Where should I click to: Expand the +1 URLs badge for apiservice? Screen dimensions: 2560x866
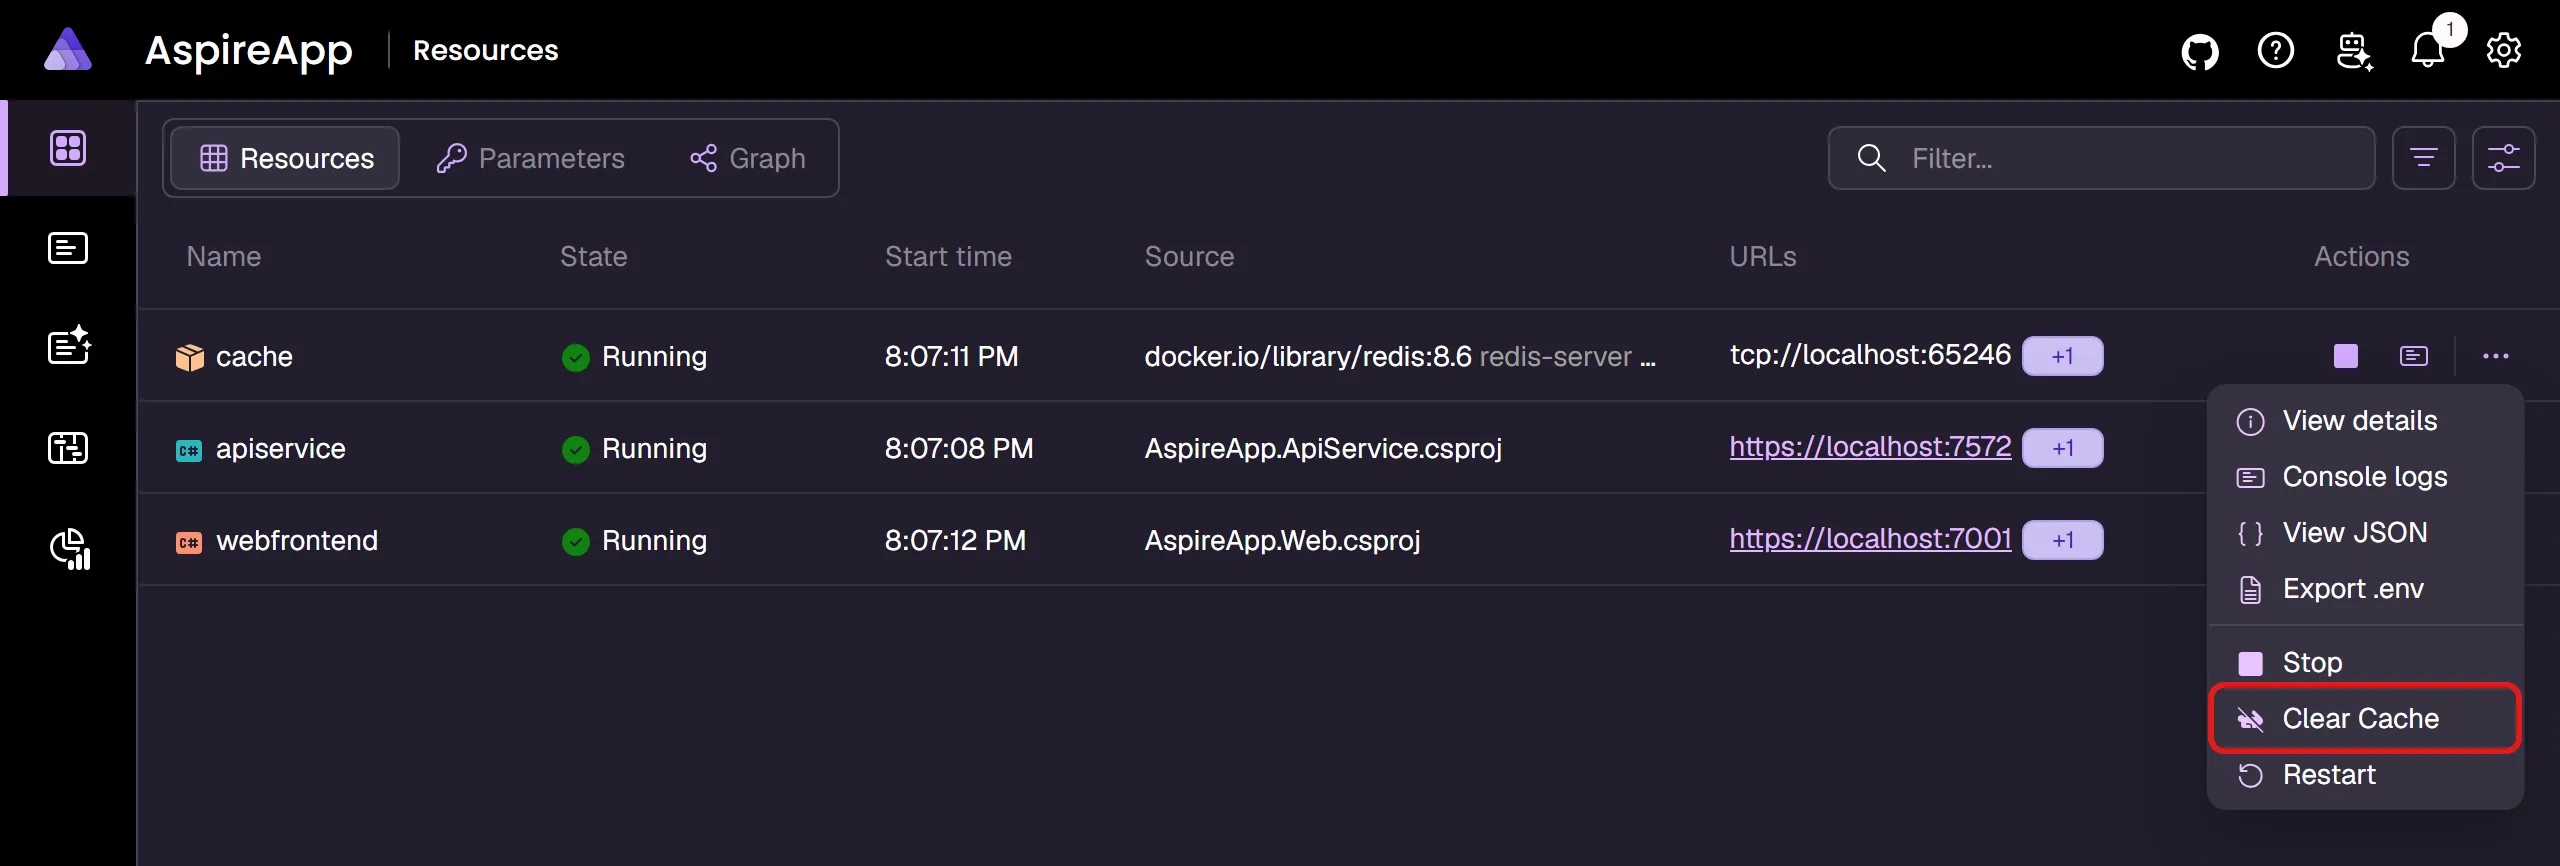(2063, 448)
